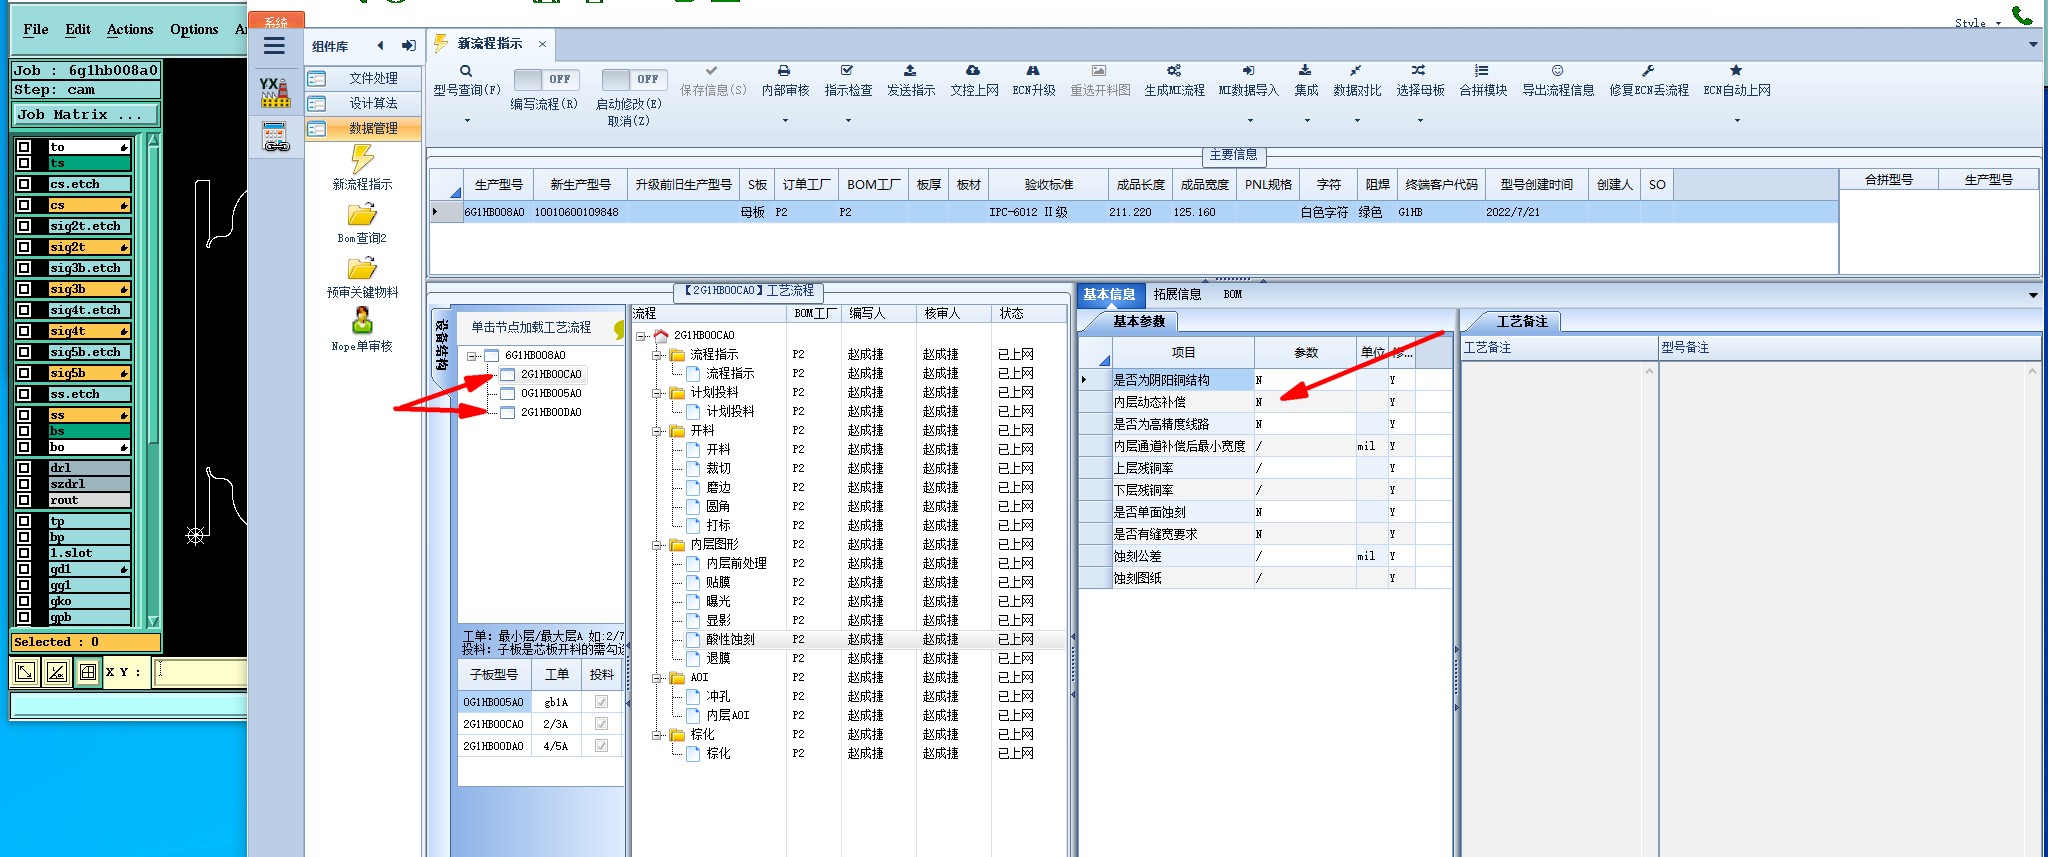
Task: Switch to the 拓展信息 tab
Action: coord(1177,294)
